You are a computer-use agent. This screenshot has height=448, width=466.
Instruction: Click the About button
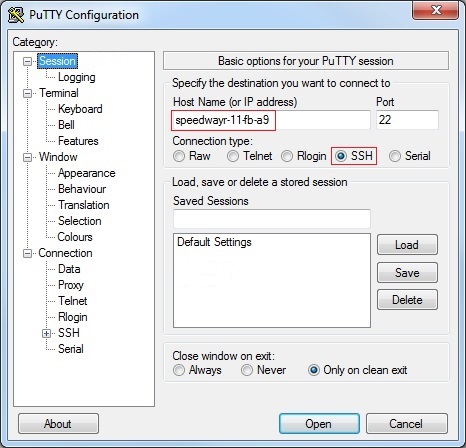pos(58,424)
